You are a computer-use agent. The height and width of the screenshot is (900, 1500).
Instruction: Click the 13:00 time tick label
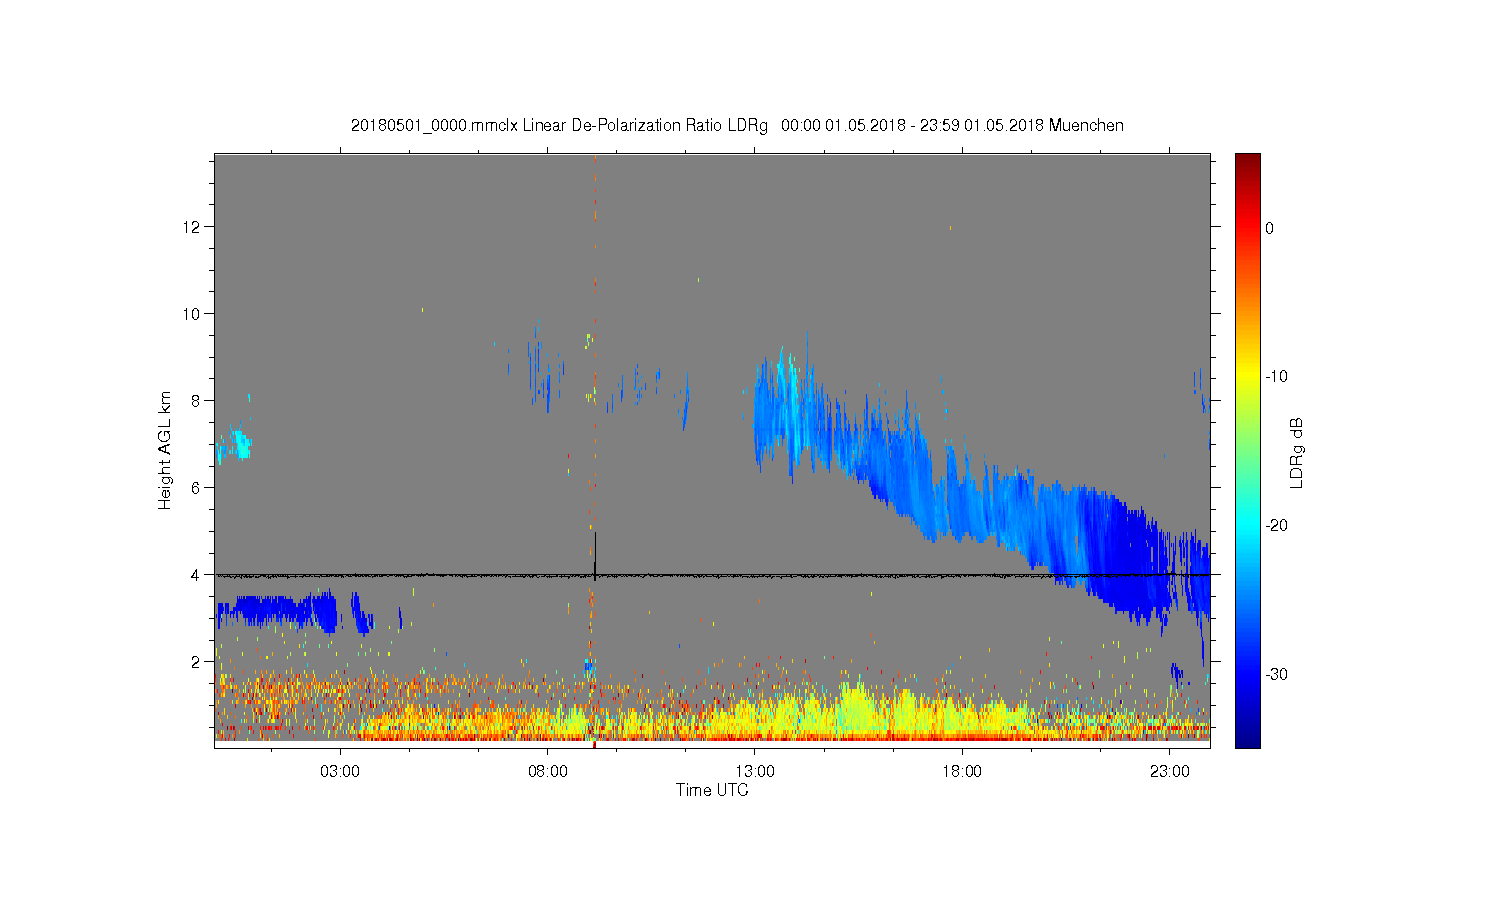[755, 772]
